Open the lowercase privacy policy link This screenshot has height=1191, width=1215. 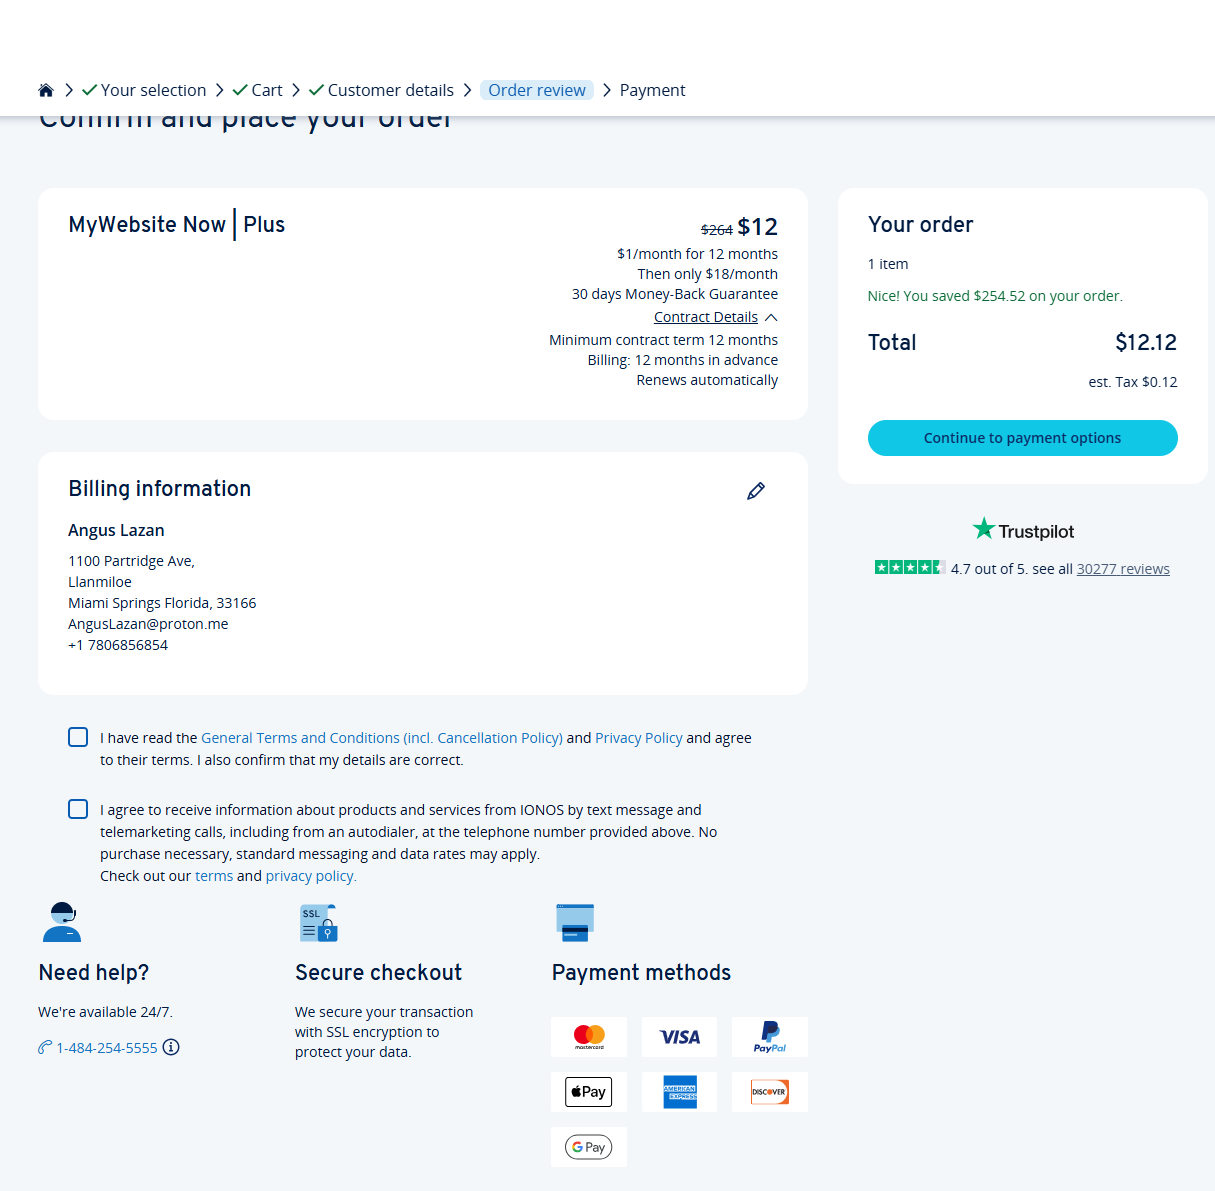point(311,876)
